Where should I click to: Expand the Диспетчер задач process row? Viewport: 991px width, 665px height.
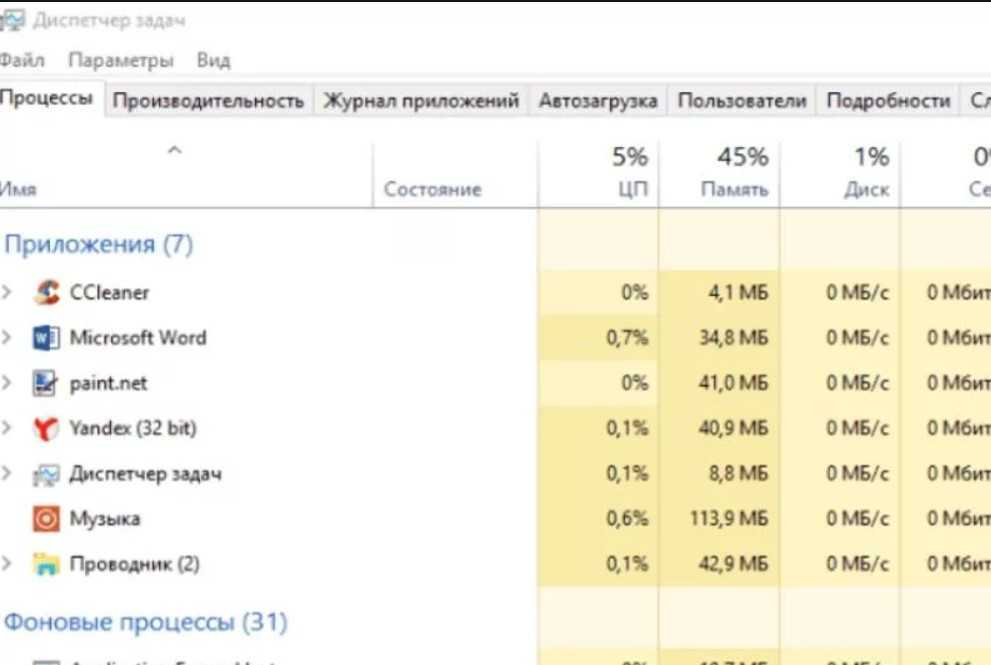[x=7, y=473]
